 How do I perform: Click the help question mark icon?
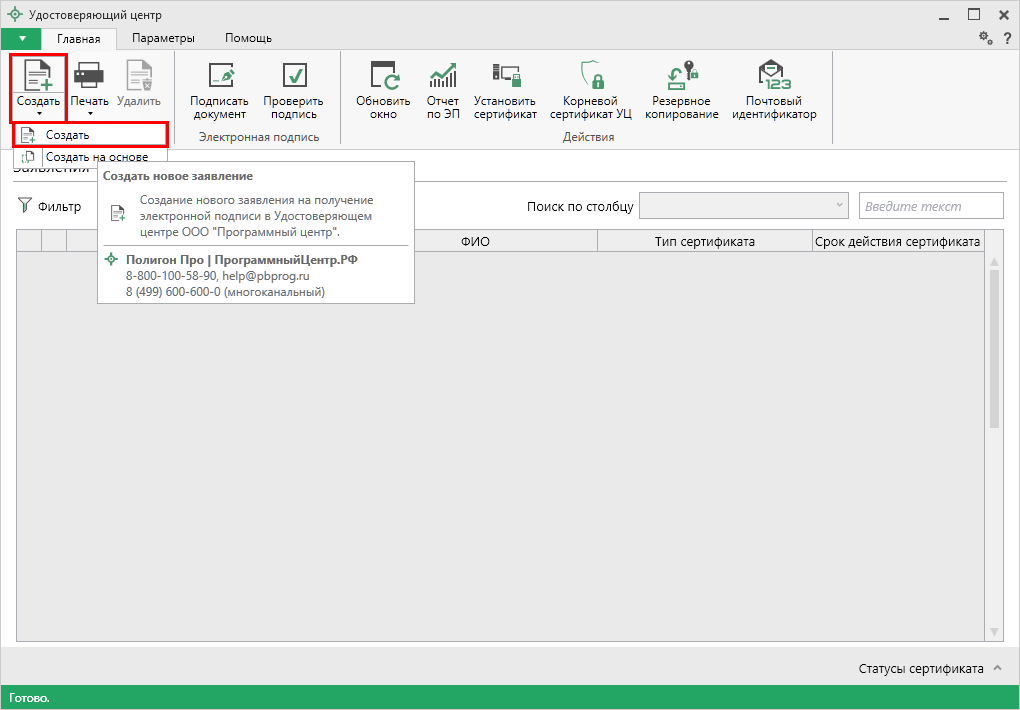coord(1007,38)
